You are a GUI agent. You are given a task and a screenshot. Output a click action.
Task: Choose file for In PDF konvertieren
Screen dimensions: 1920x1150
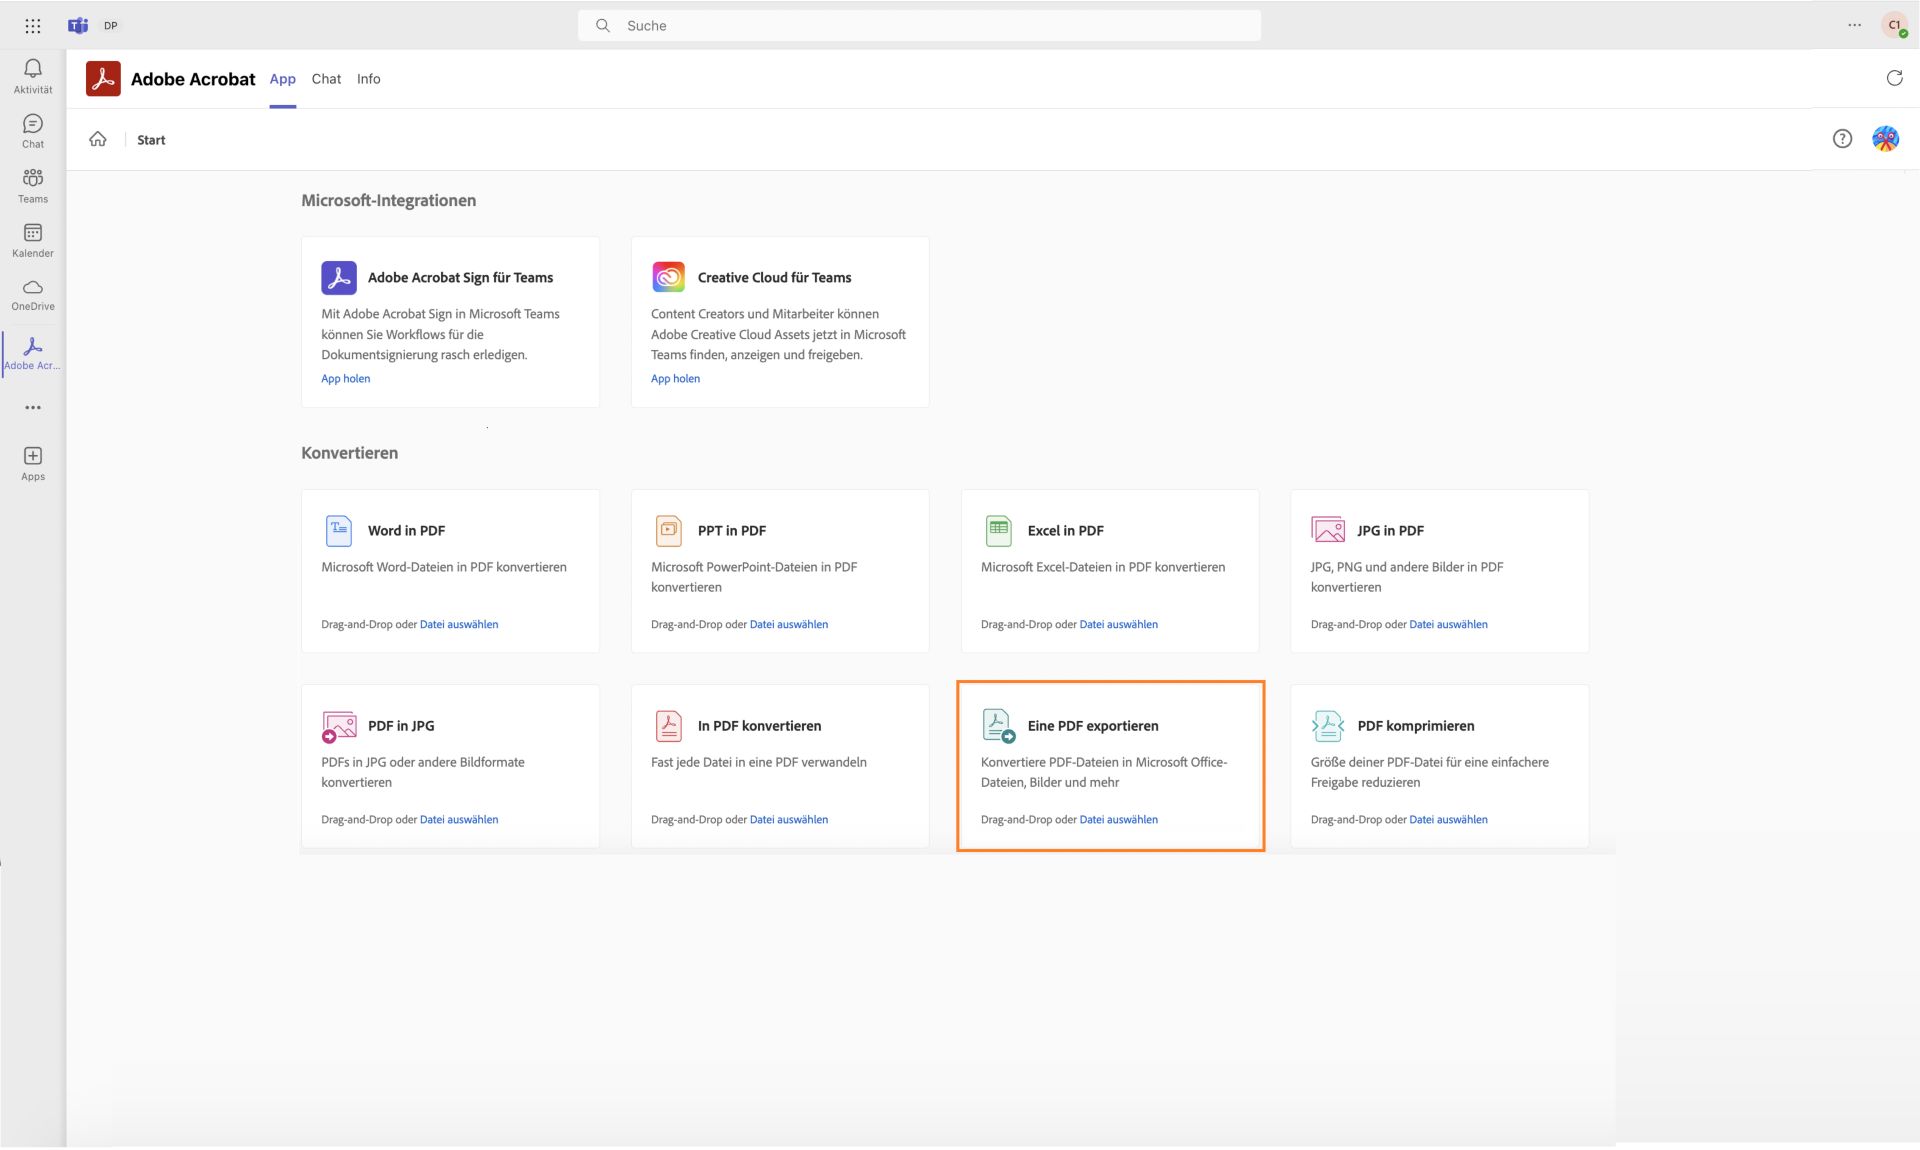[x=789, y=819]
